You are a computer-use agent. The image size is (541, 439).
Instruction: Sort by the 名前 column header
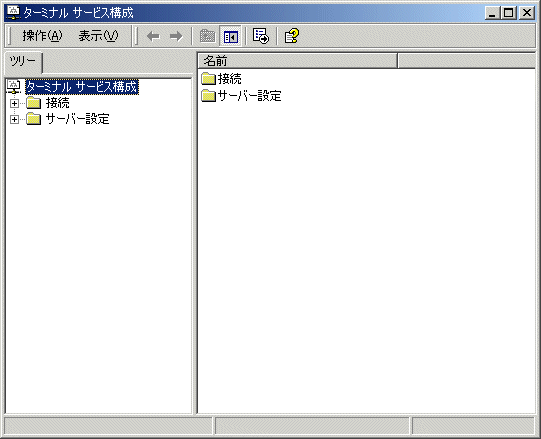(298, 61)
